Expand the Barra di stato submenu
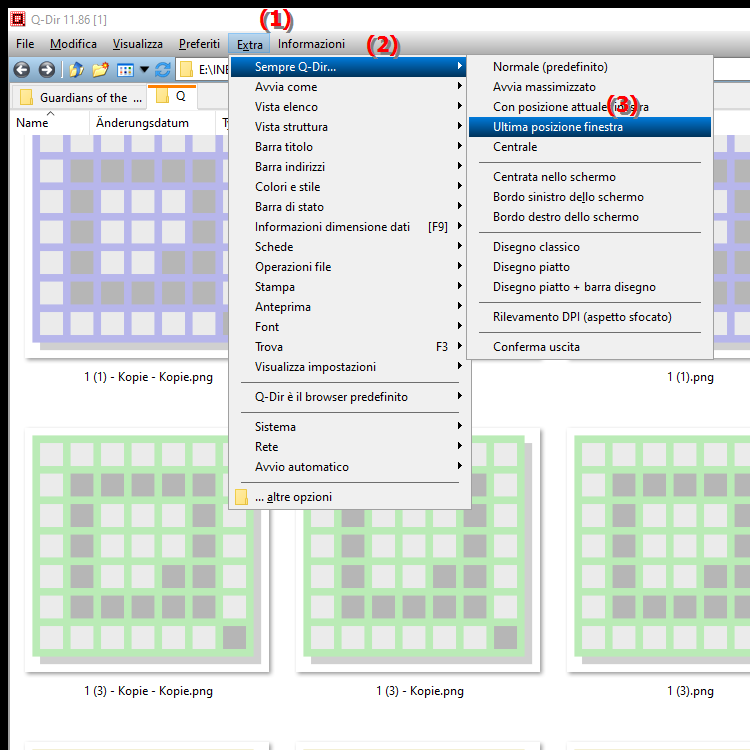This screenshot has width=750, height=750. (x=348, y=207)
